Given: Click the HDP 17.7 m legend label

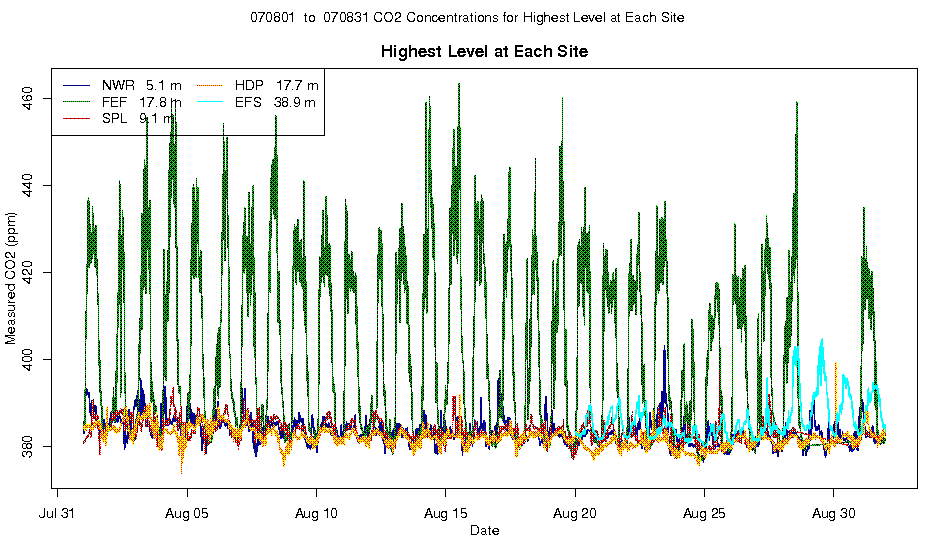Looking at the screenshot, I should (276, 85).
